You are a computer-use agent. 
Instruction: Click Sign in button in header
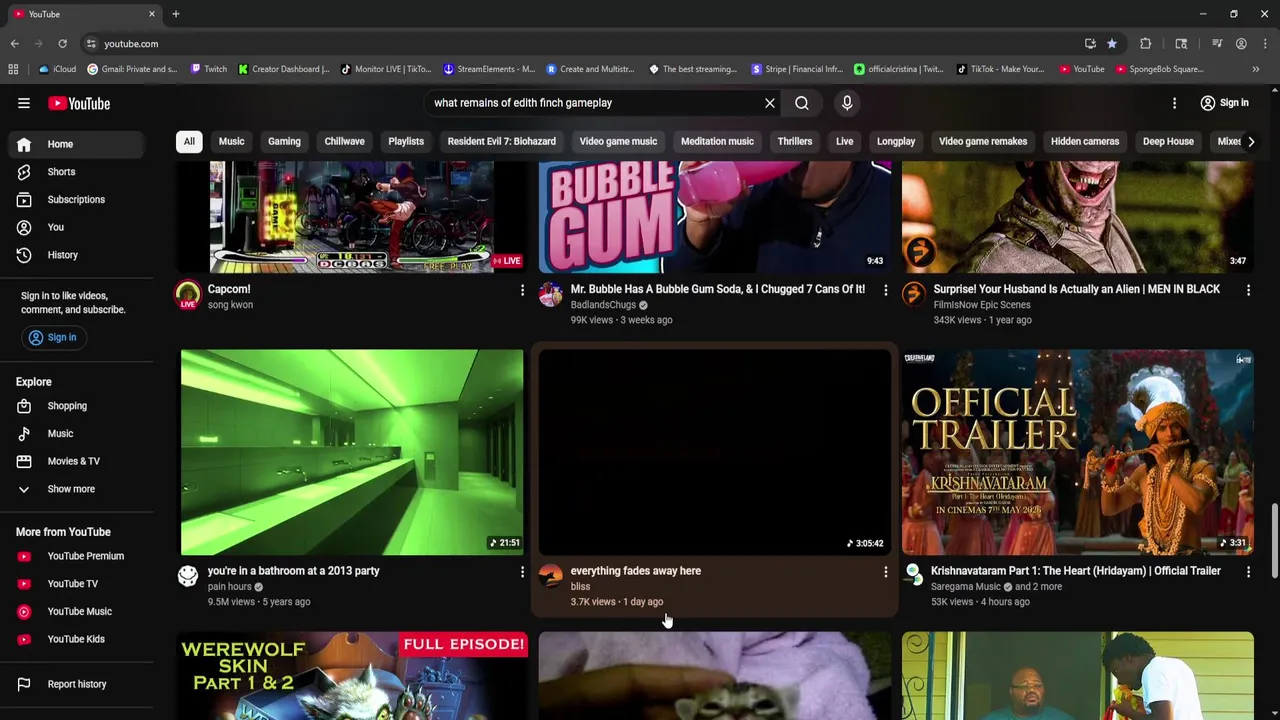(x=1224, y=103)
